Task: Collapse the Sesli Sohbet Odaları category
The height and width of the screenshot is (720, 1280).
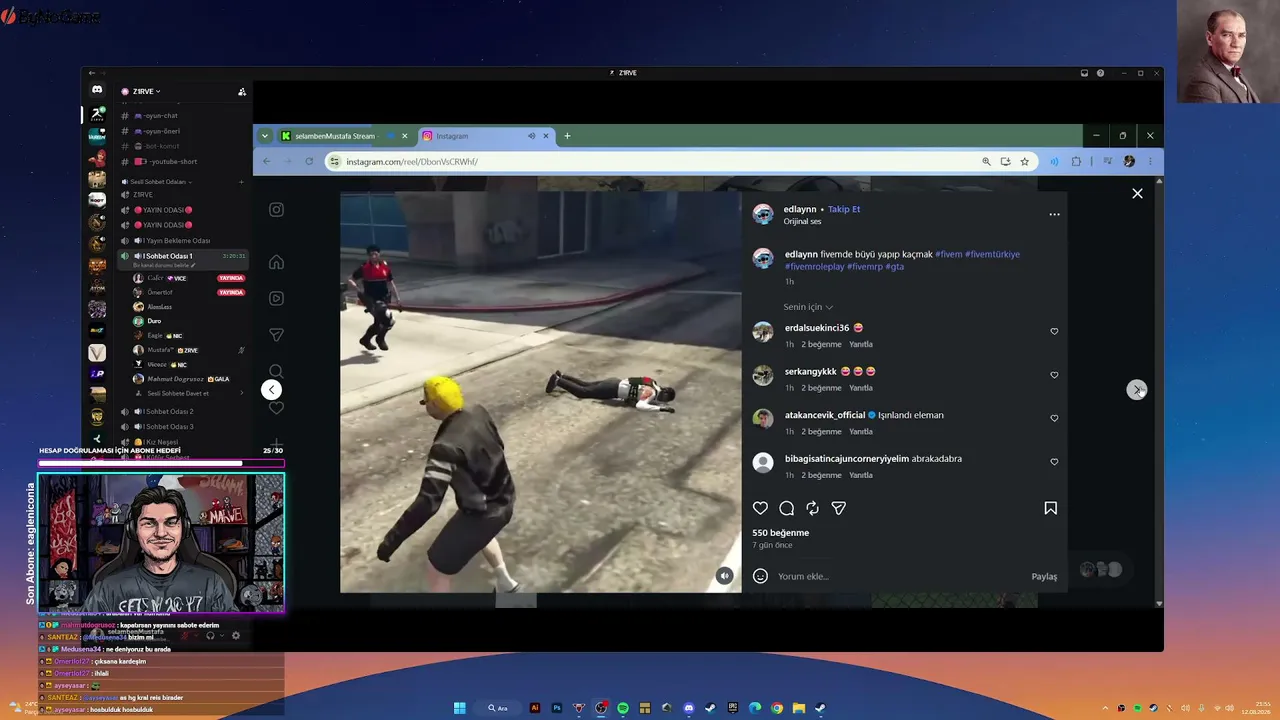Action: (158, 182)
